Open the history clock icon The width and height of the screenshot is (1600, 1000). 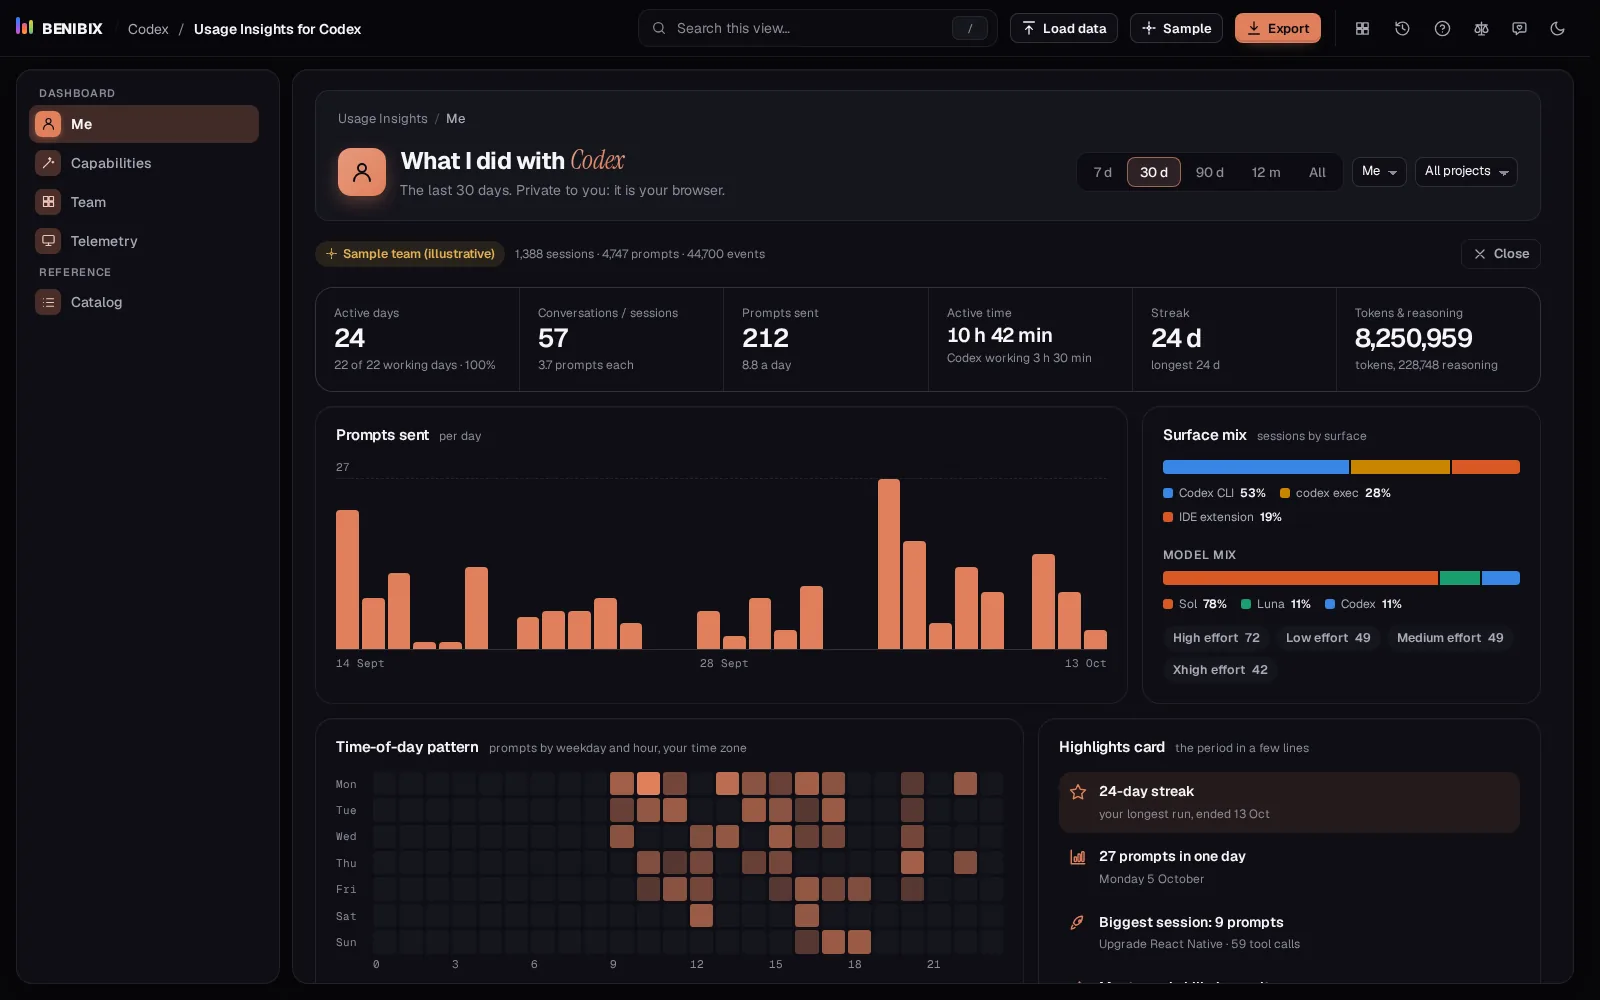1402,29
